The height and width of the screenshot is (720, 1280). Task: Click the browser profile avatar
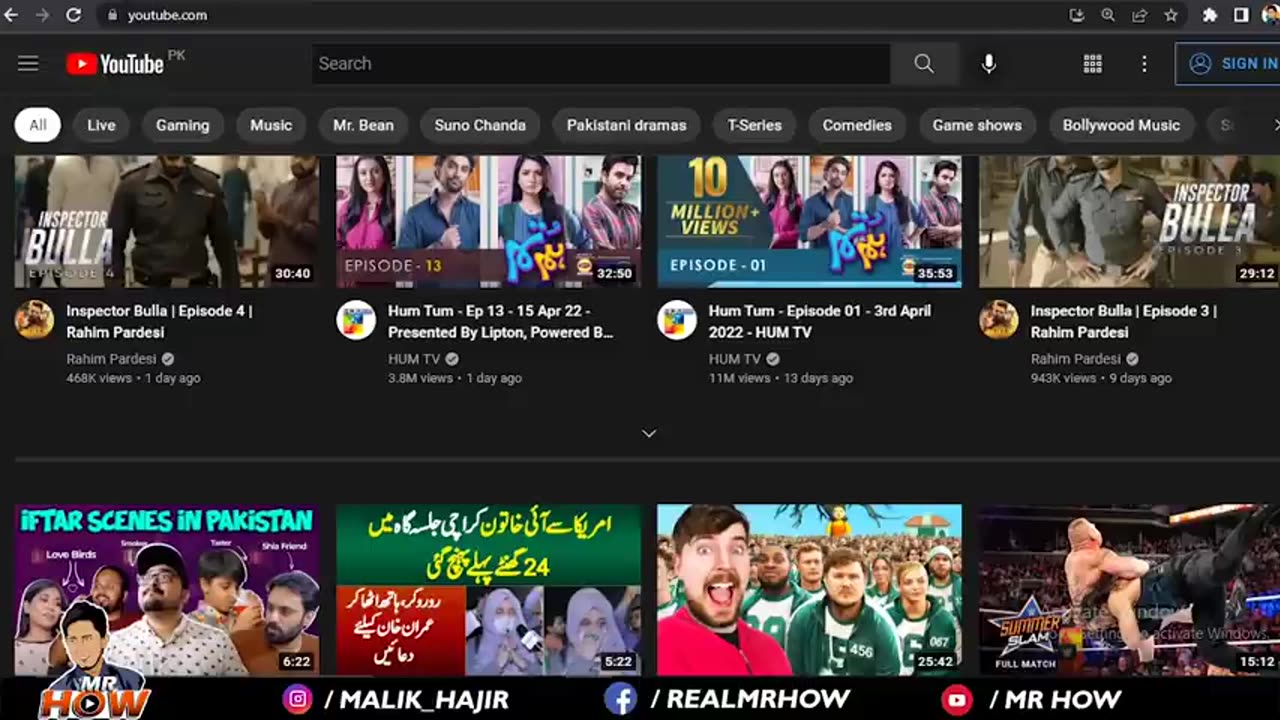click(x=1271, y=15)
